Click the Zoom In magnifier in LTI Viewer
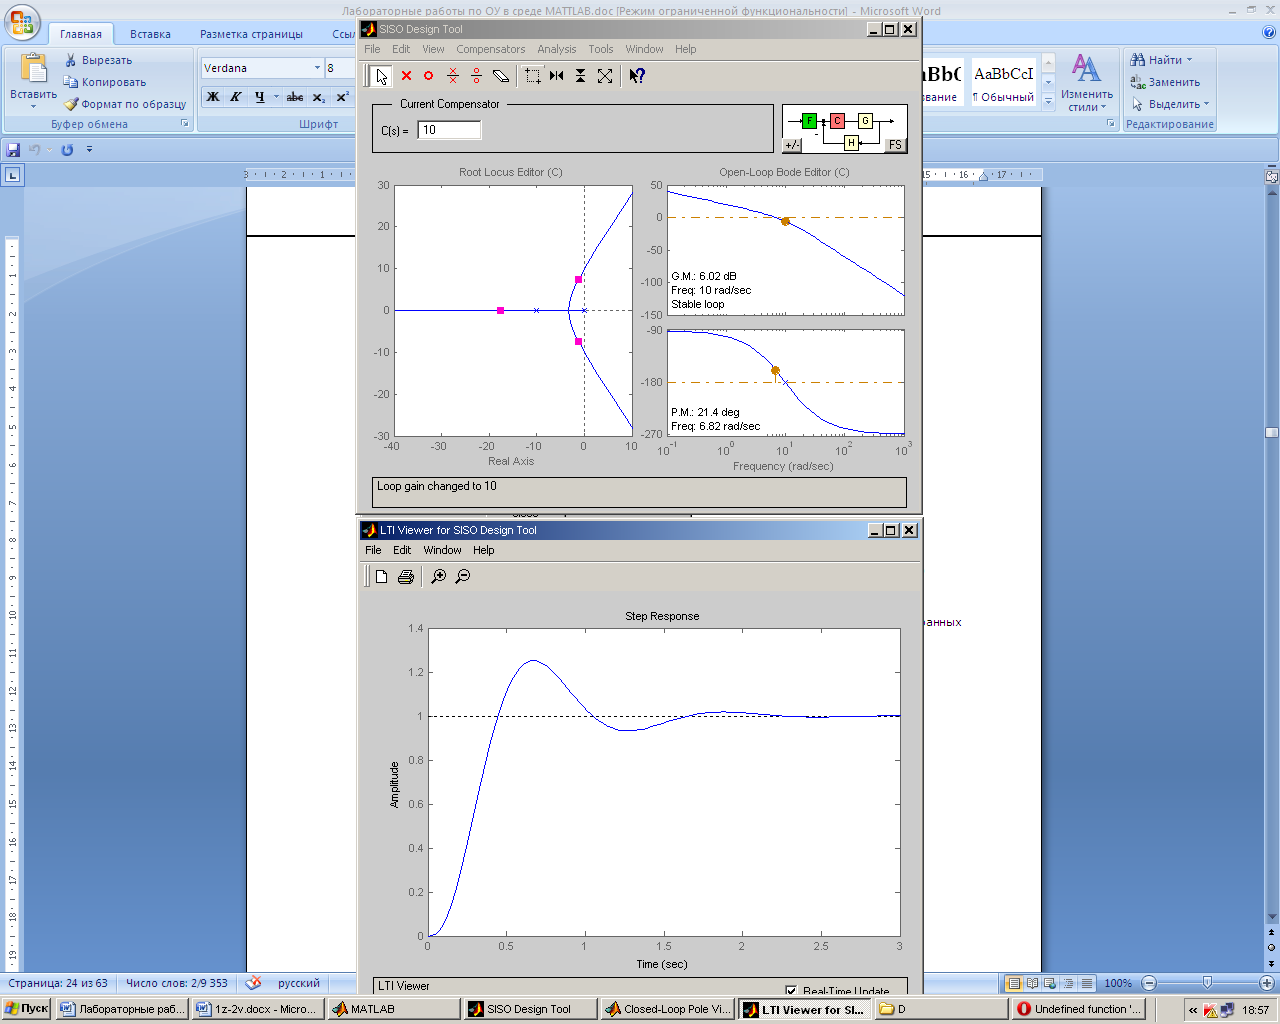 438,577
